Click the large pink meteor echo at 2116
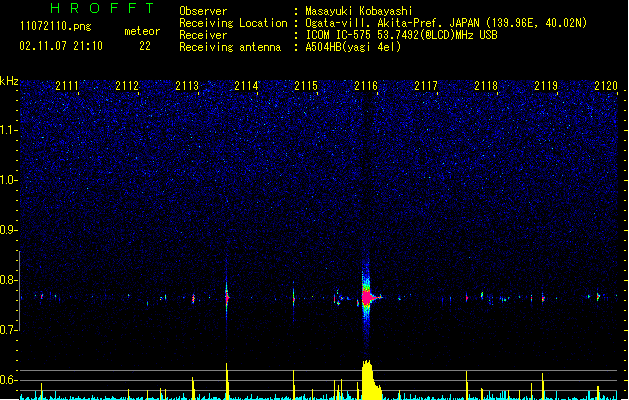 pyautogui.click(x=367, y=297)
